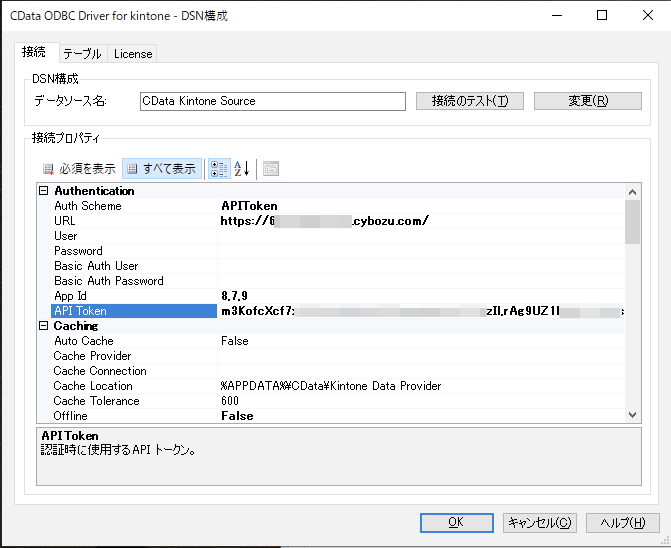Select the Auto Cache property row

[x=337, y=341]
